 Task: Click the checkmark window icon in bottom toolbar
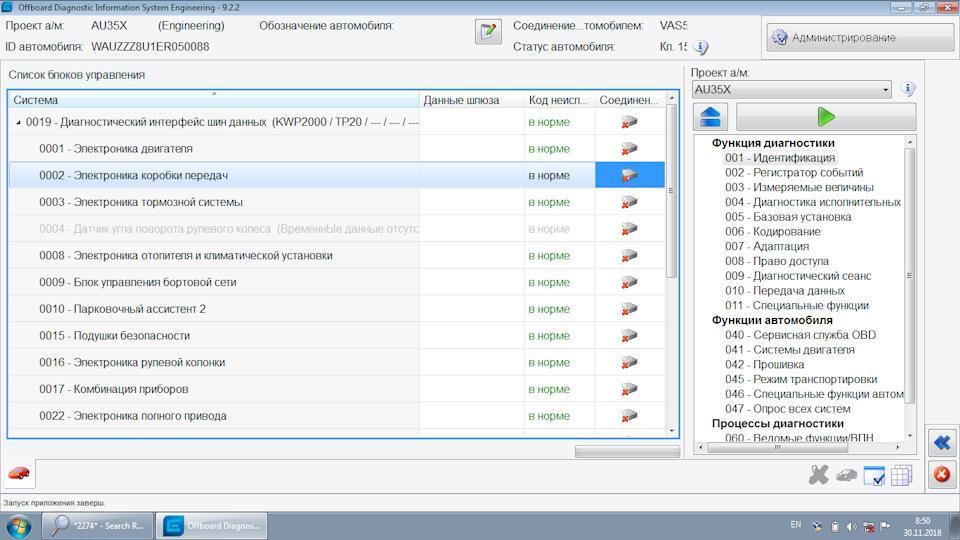pyautogui.click(x=874, y=475)
